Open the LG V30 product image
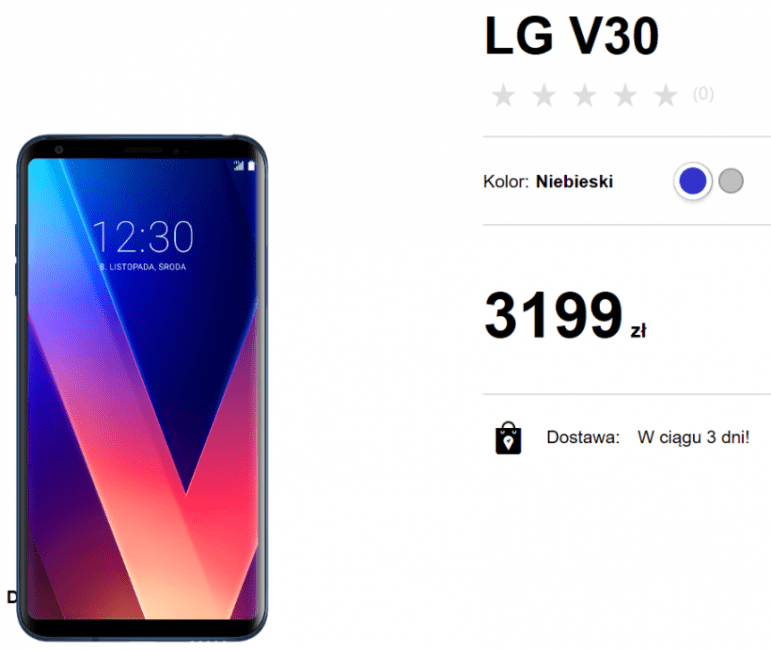This screenshot has width=771, height=650. click(x=142, y=387)
